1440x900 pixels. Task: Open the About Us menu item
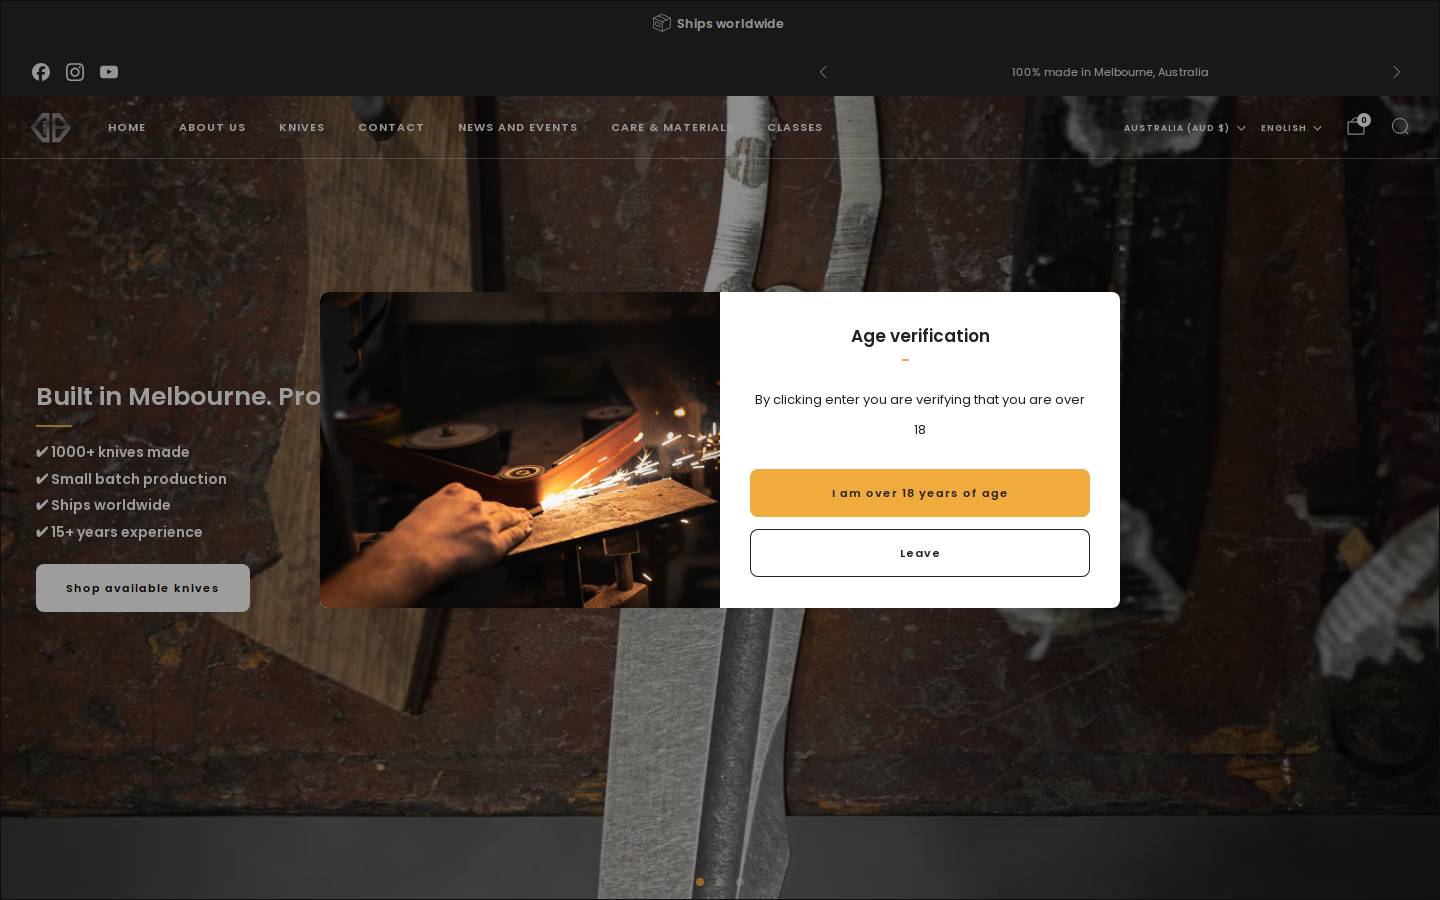click(212, 127)
